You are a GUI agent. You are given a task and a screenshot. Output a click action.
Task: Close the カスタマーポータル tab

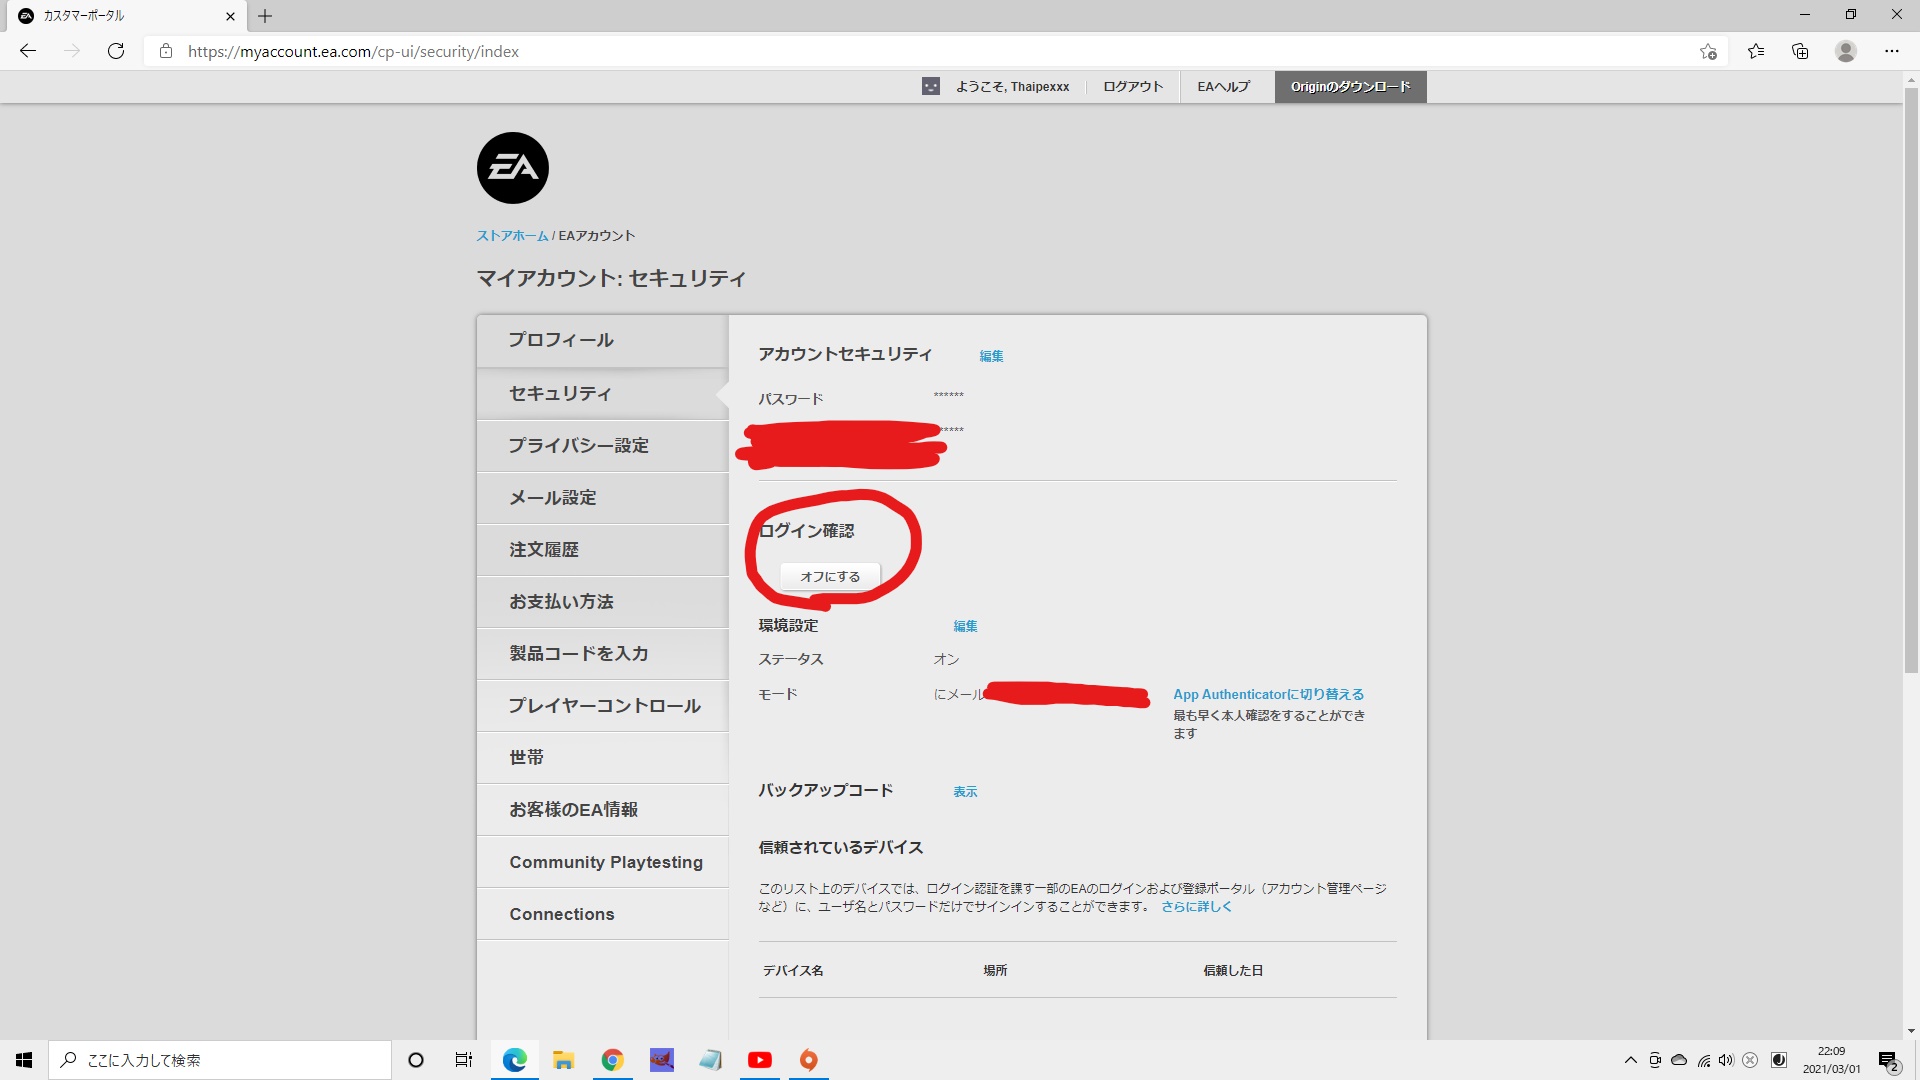230,16
